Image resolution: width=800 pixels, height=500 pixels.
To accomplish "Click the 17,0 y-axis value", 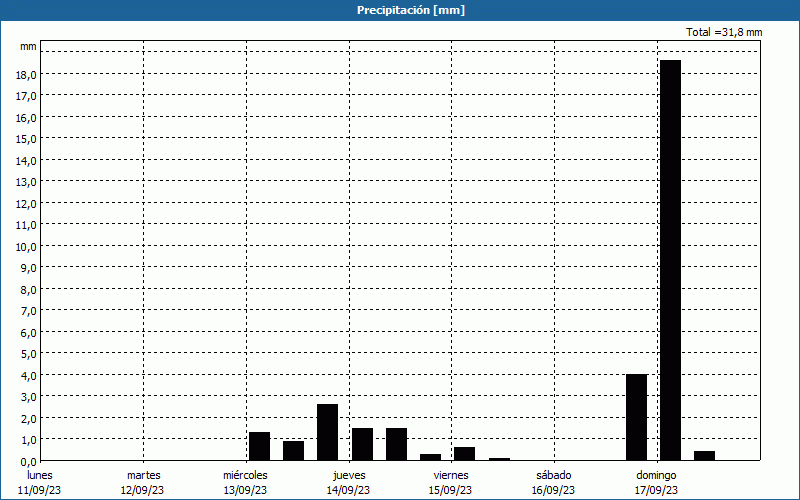I will tap(26, 96).
